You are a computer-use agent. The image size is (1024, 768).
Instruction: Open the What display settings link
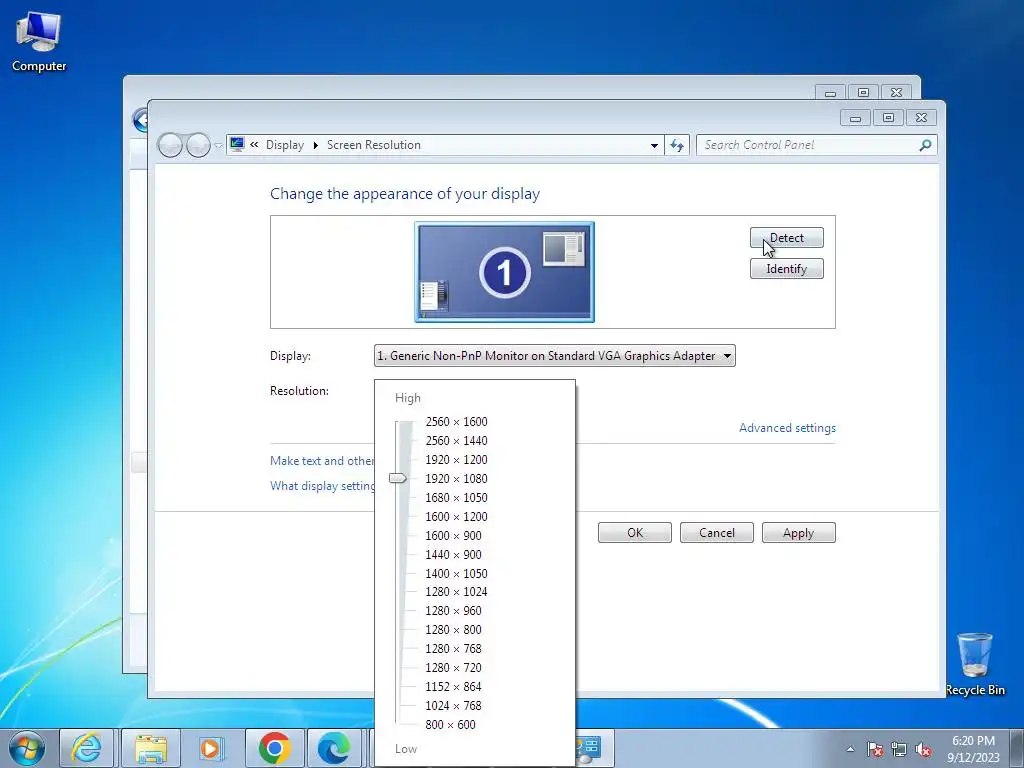[x=322, y=486]
